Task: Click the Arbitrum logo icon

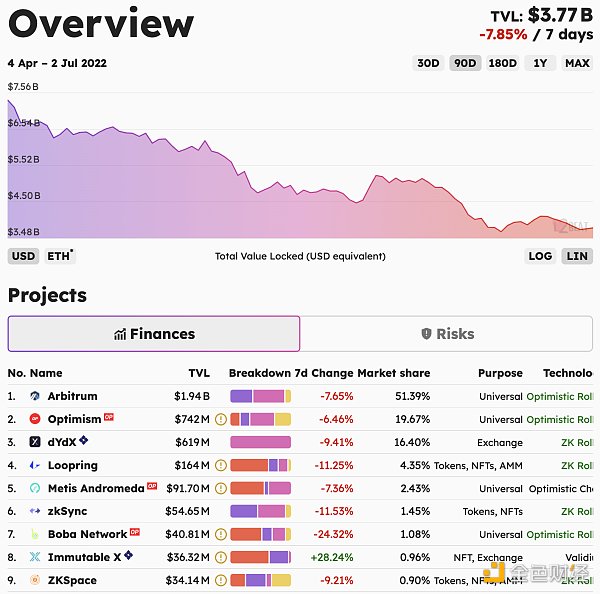Action: click(x=35, y=396)
